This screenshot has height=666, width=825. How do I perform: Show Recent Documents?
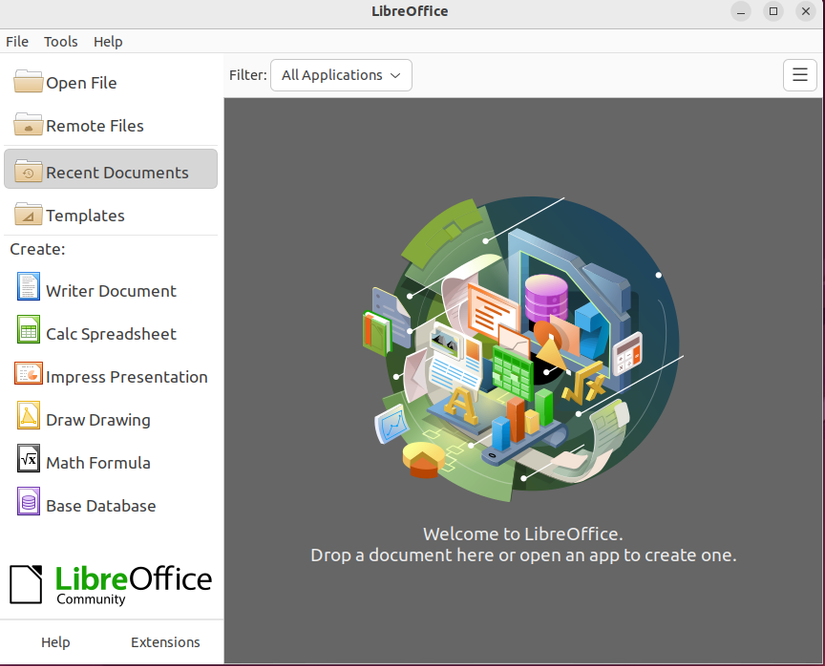click(116, 171)
